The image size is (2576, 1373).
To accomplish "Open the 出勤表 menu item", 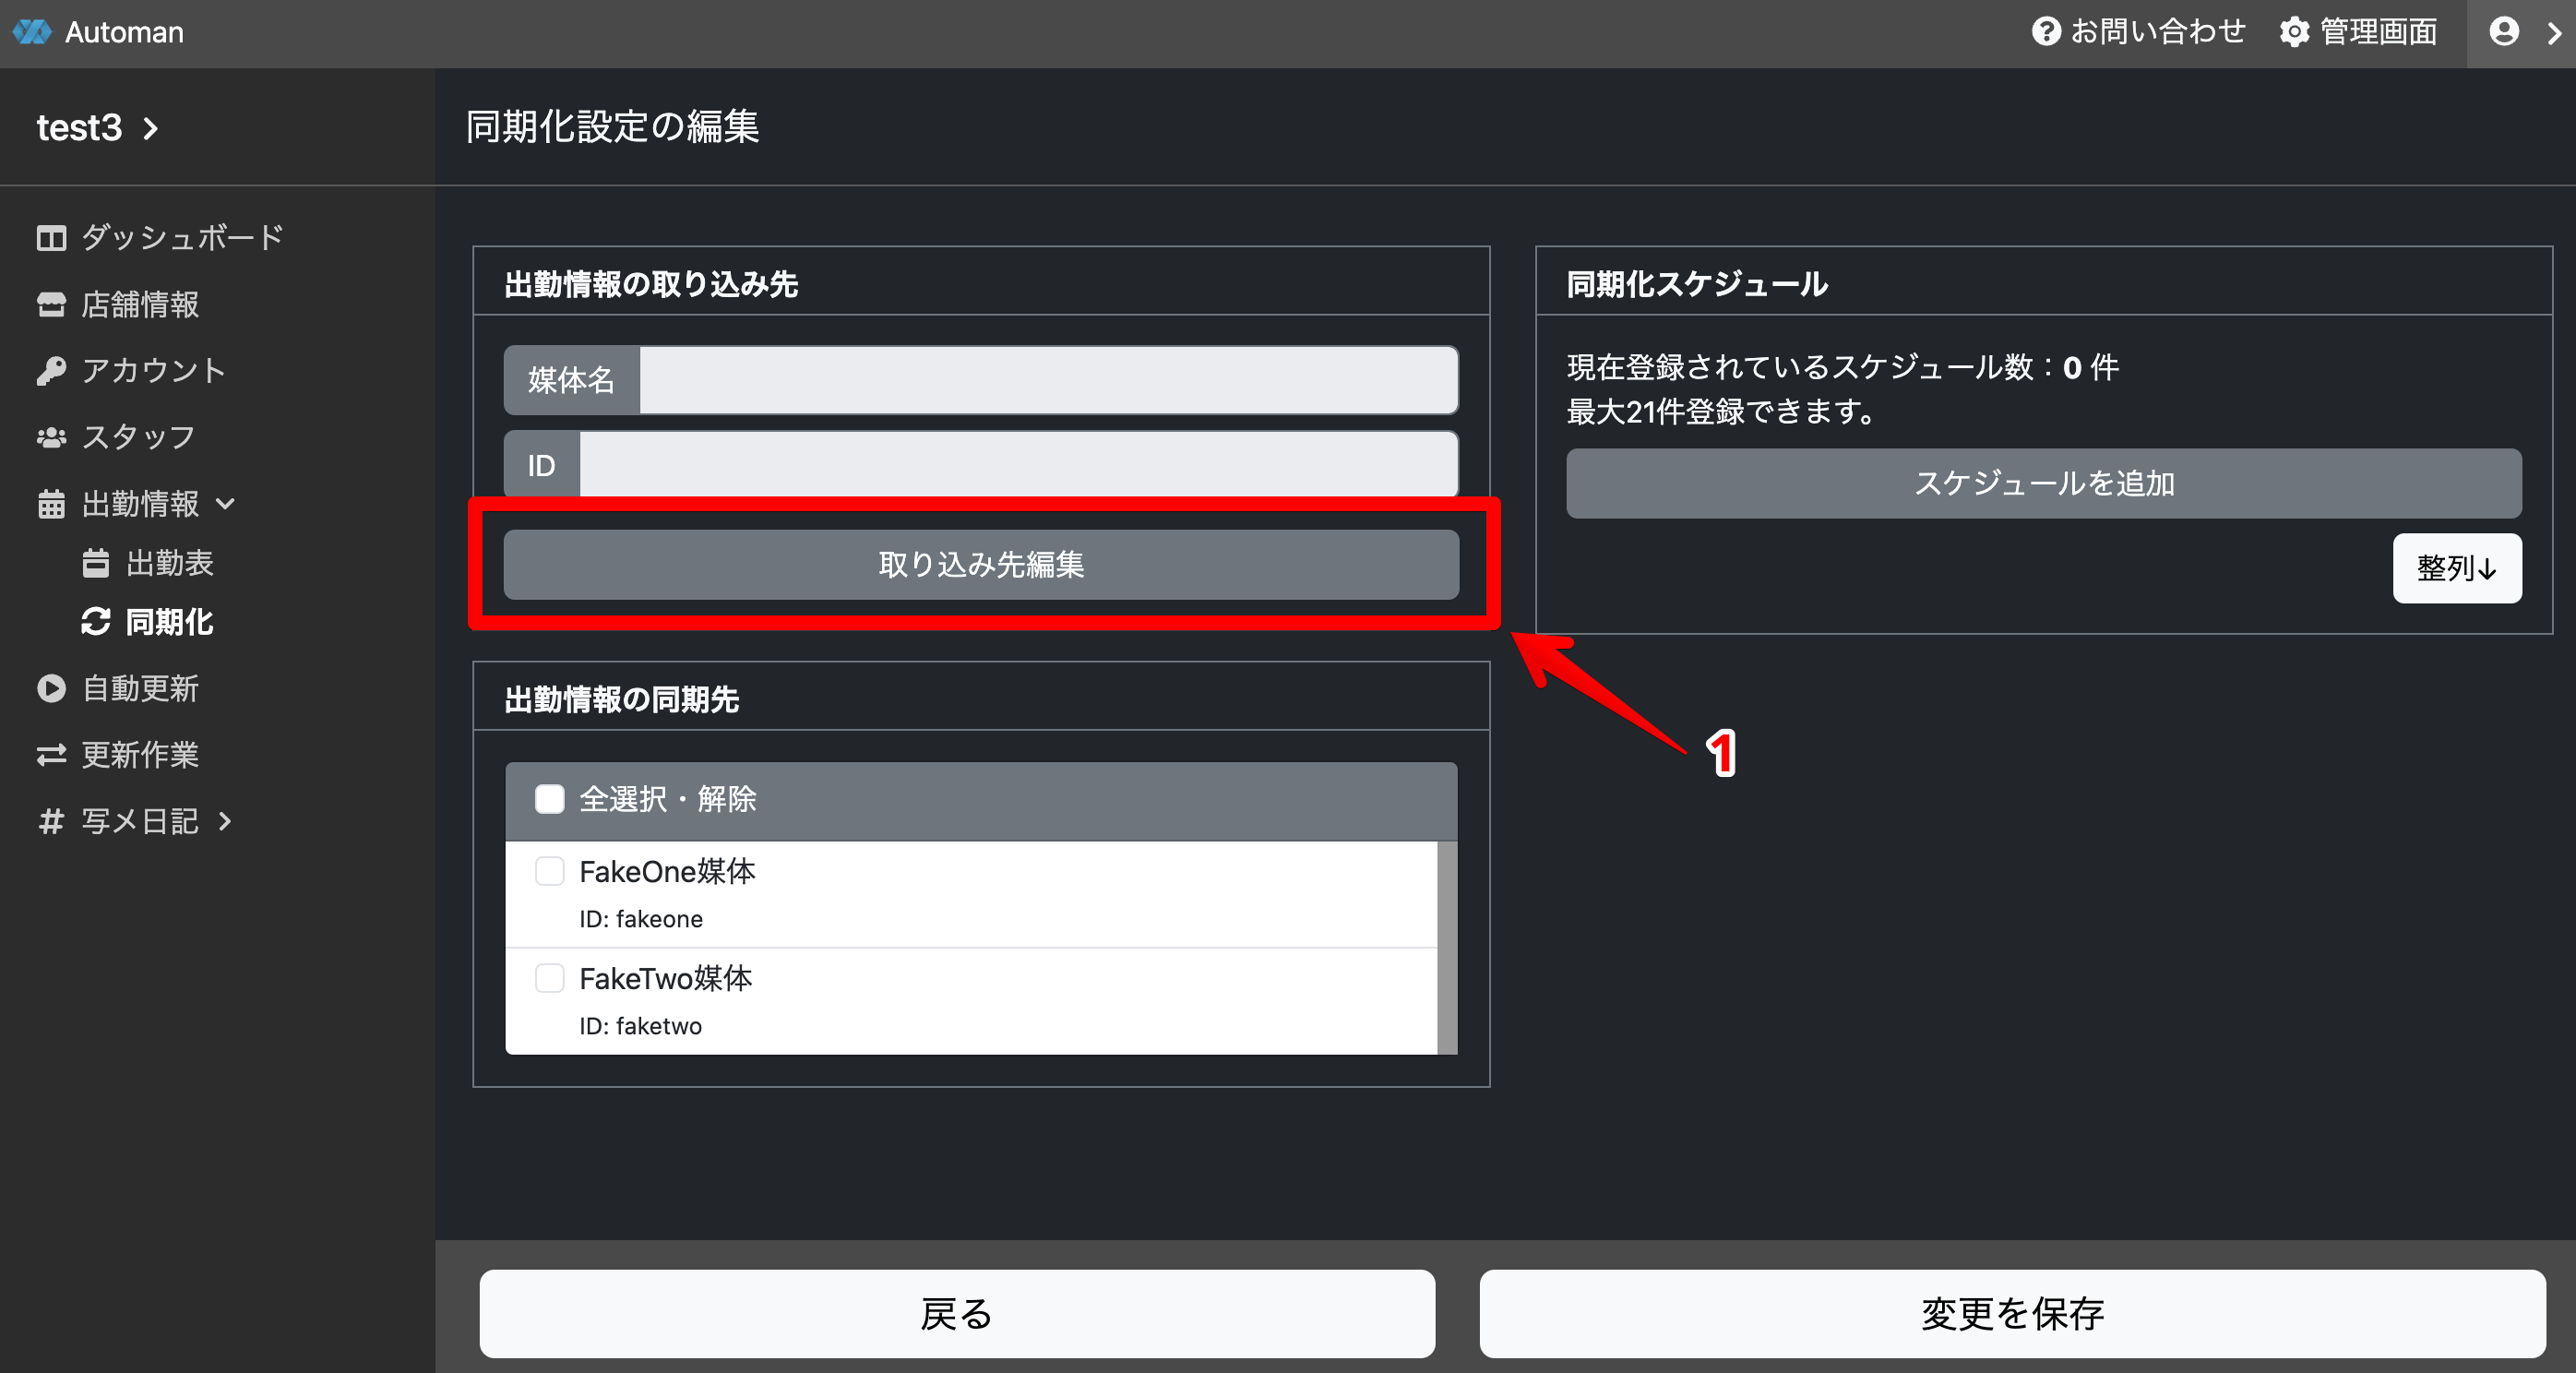I will [x=168, y=563].
